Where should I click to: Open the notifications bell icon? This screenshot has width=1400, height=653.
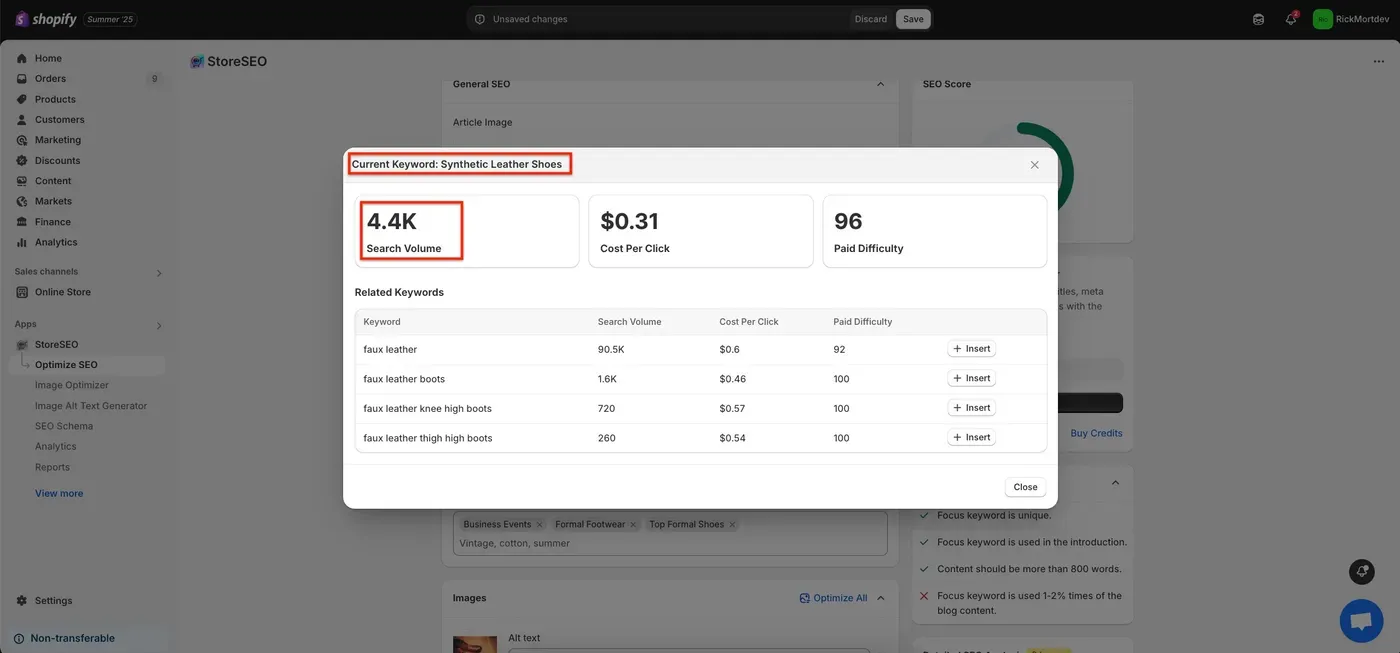pyautogui.click(x=1291, y=19)
